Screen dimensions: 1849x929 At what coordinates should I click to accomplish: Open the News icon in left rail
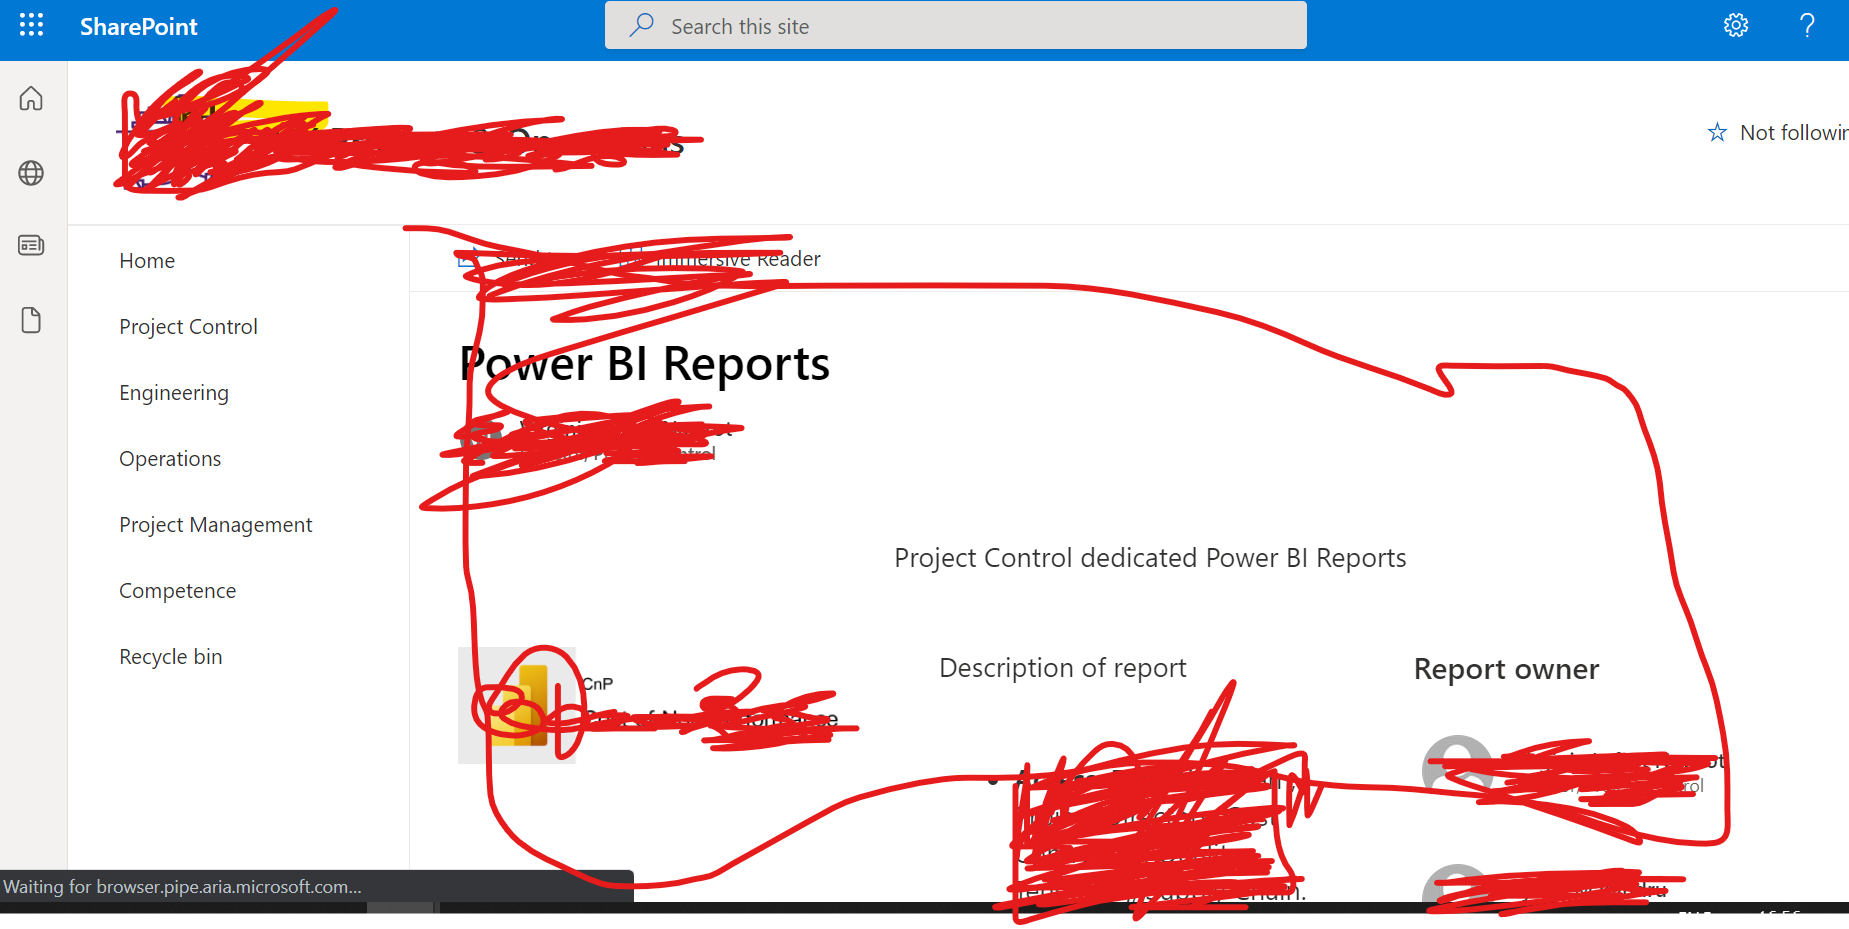(x=31, y=245)
